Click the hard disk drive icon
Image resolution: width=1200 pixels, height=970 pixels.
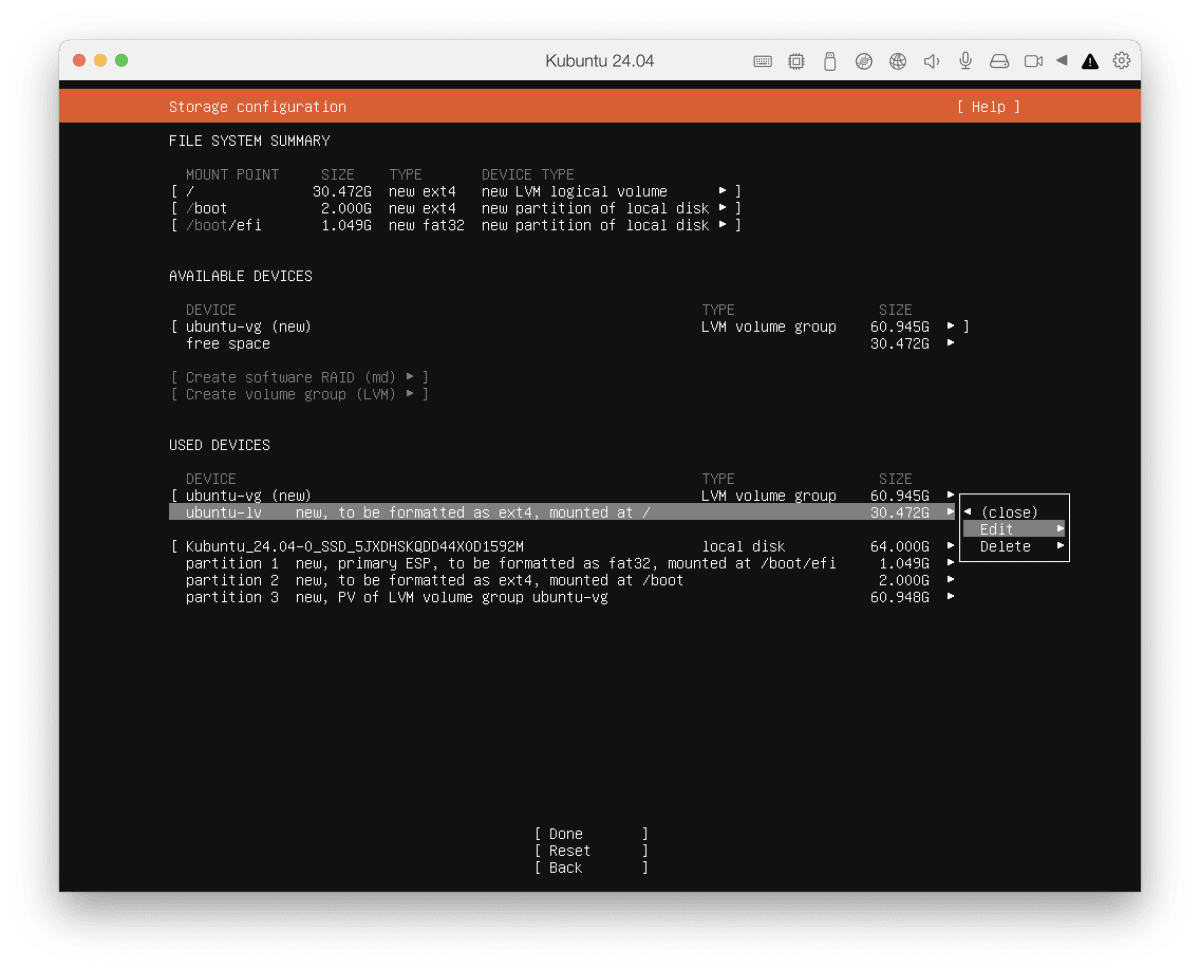pos(999,61)
